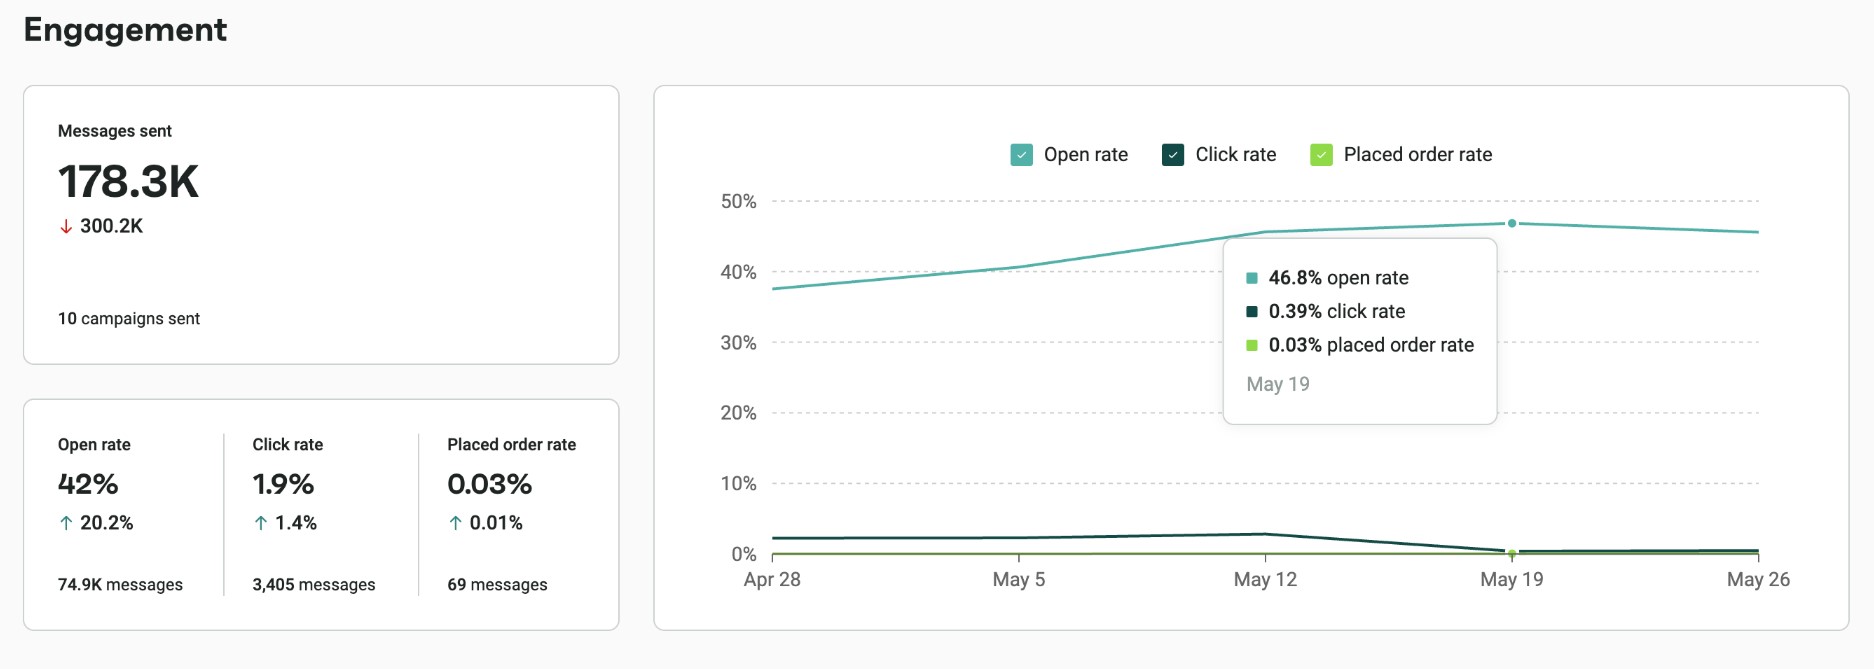Click the upward arrow next to 20.2%

click(x=65, y=522)
